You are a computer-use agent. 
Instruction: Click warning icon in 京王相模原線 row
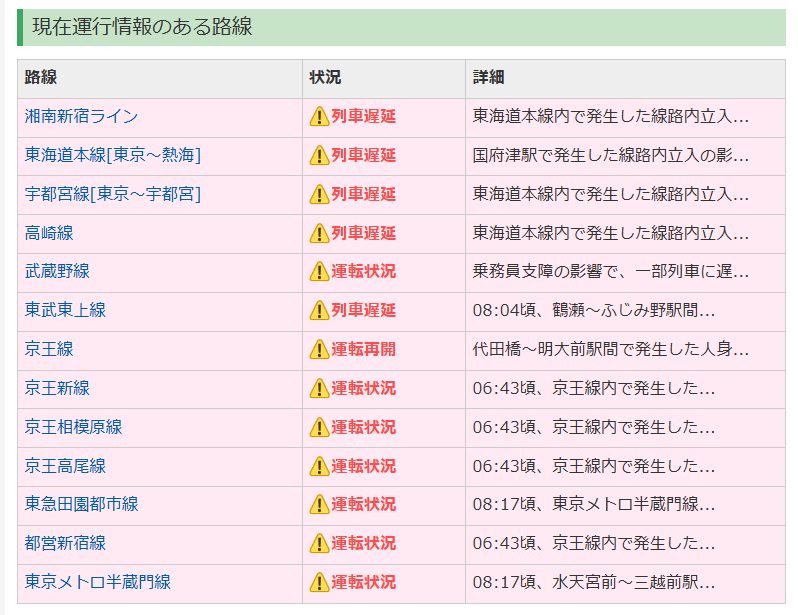[x=319, y=427]
